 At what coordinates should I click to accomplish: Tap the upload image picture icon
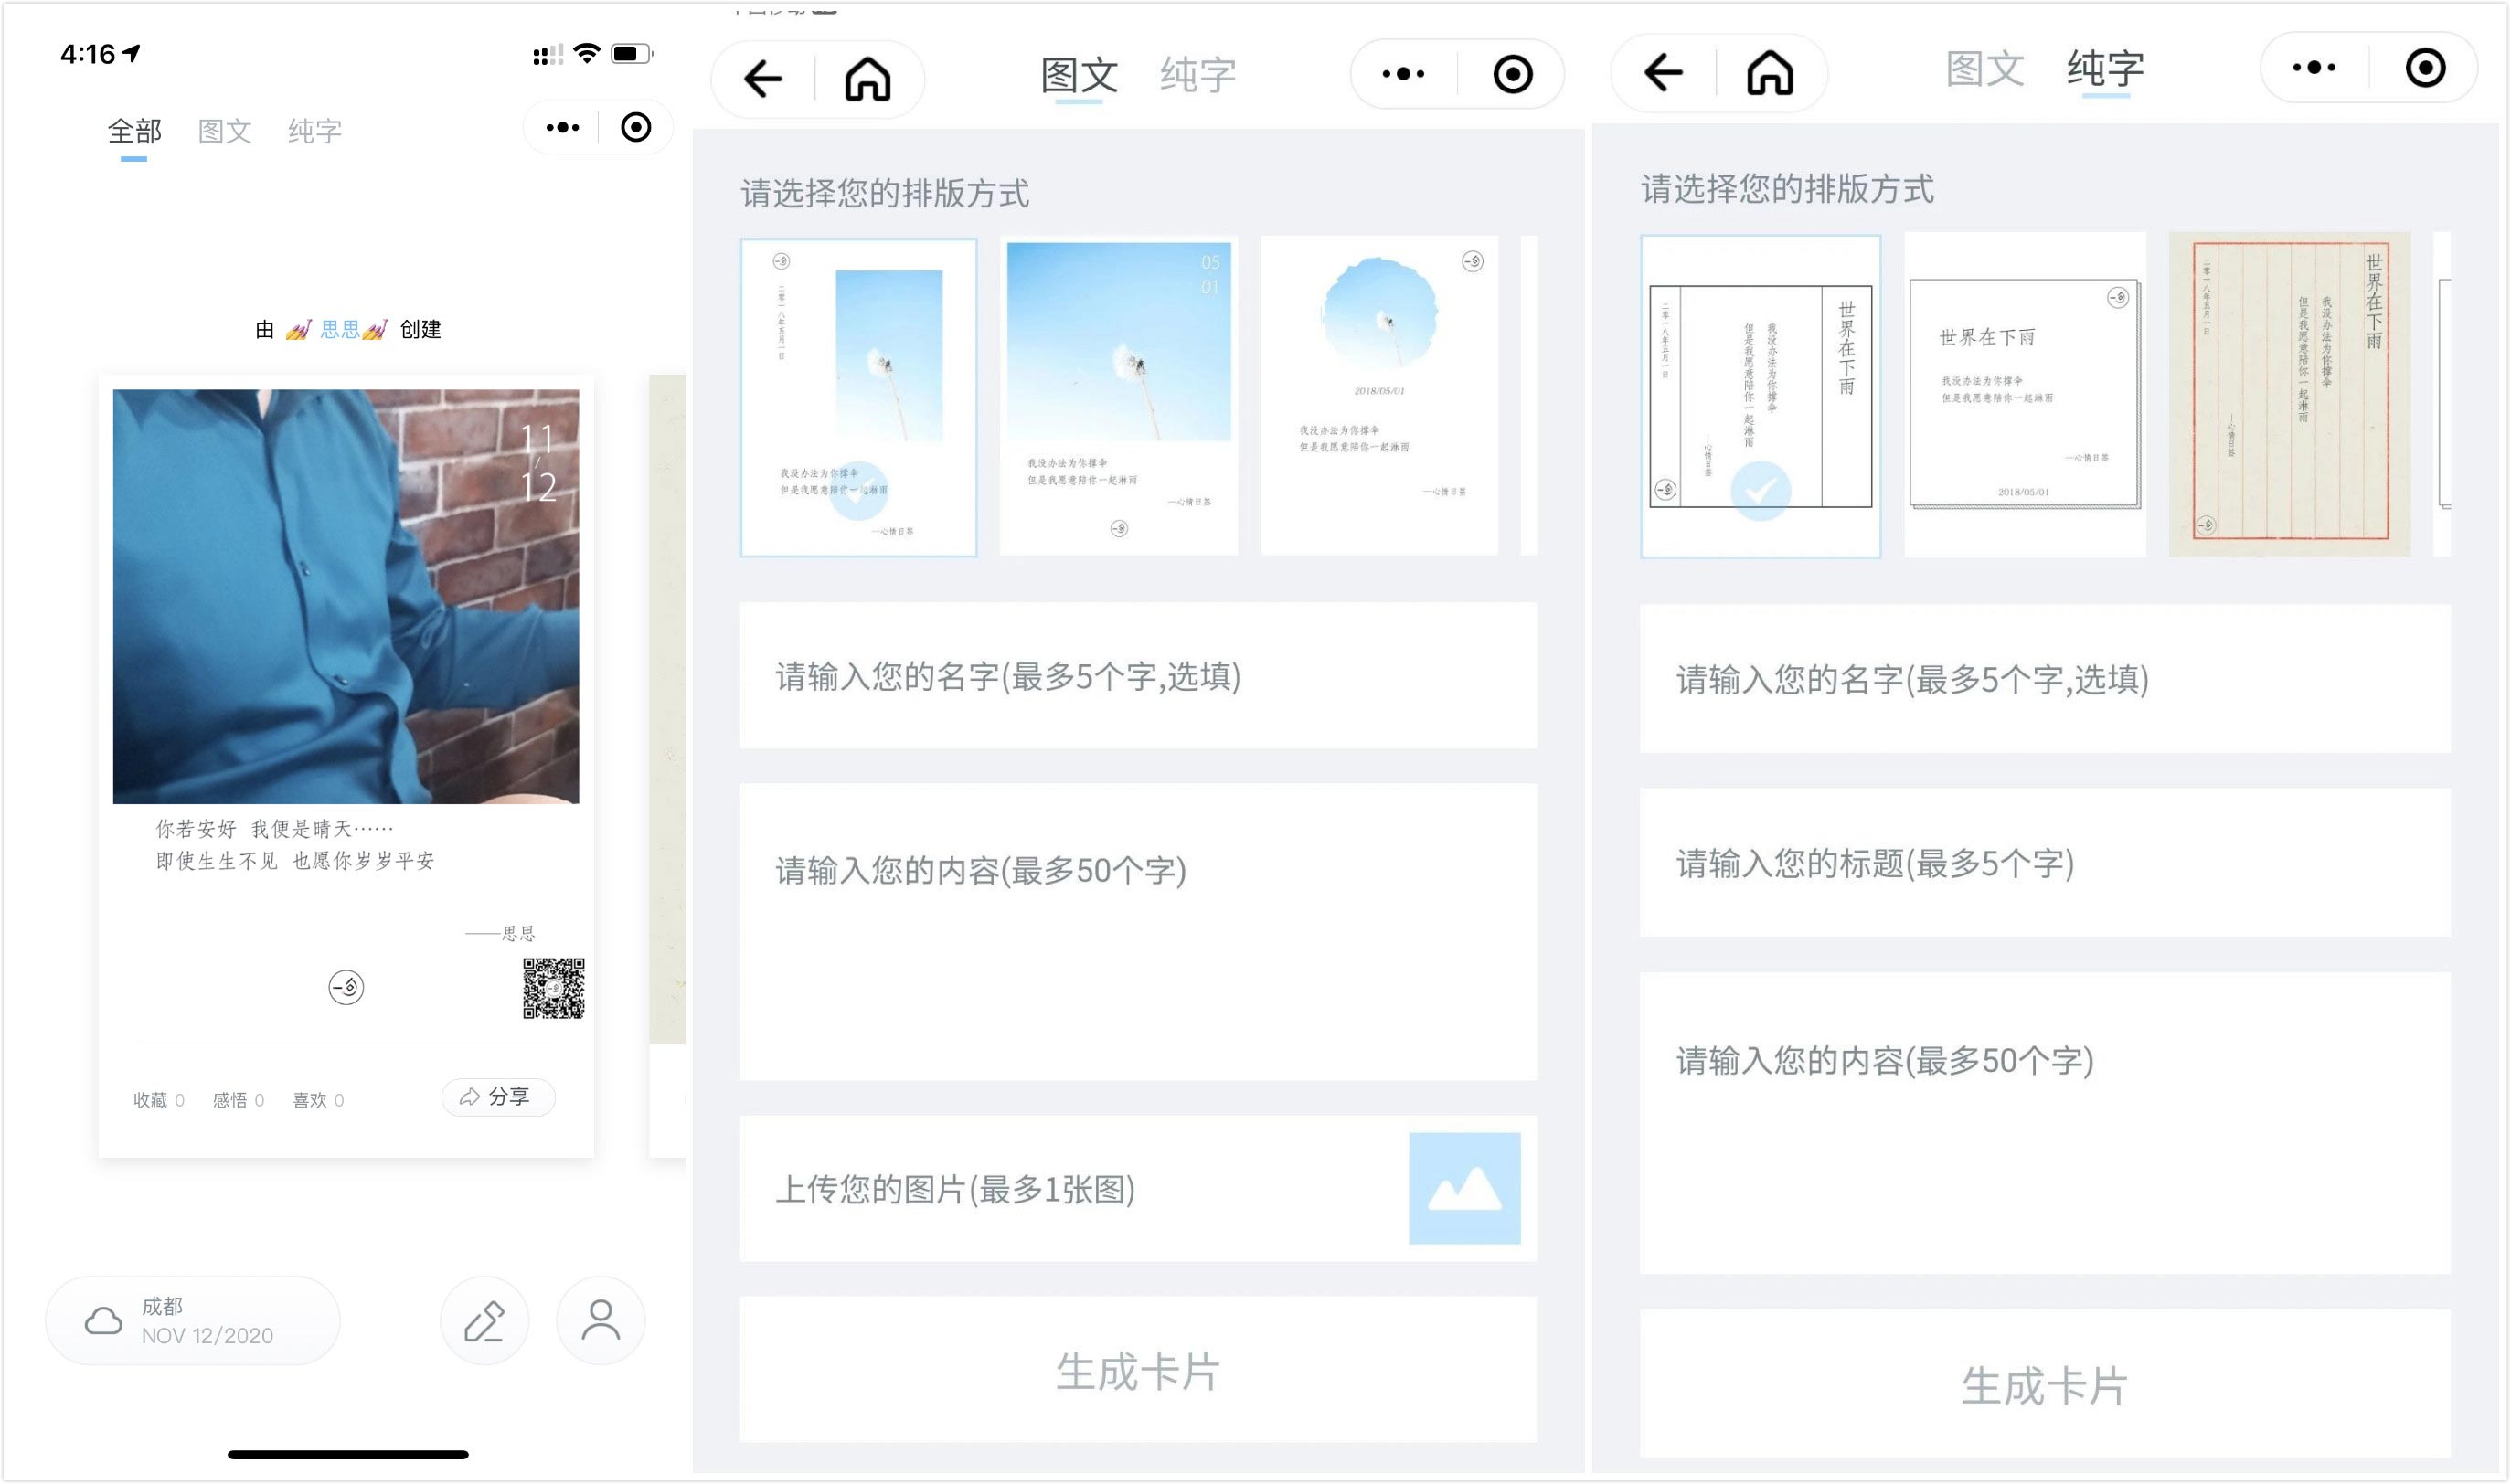[x=1464, y=1188]
